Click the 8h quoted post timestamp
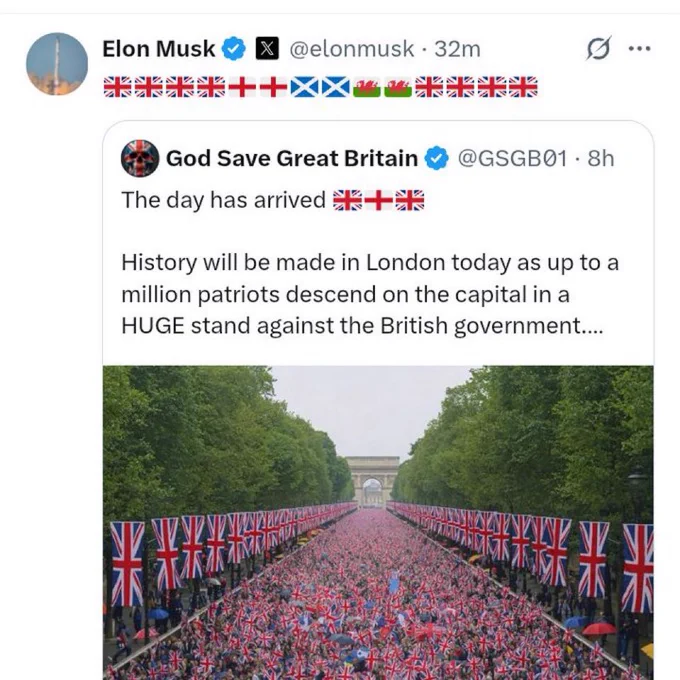 point(601,158)
